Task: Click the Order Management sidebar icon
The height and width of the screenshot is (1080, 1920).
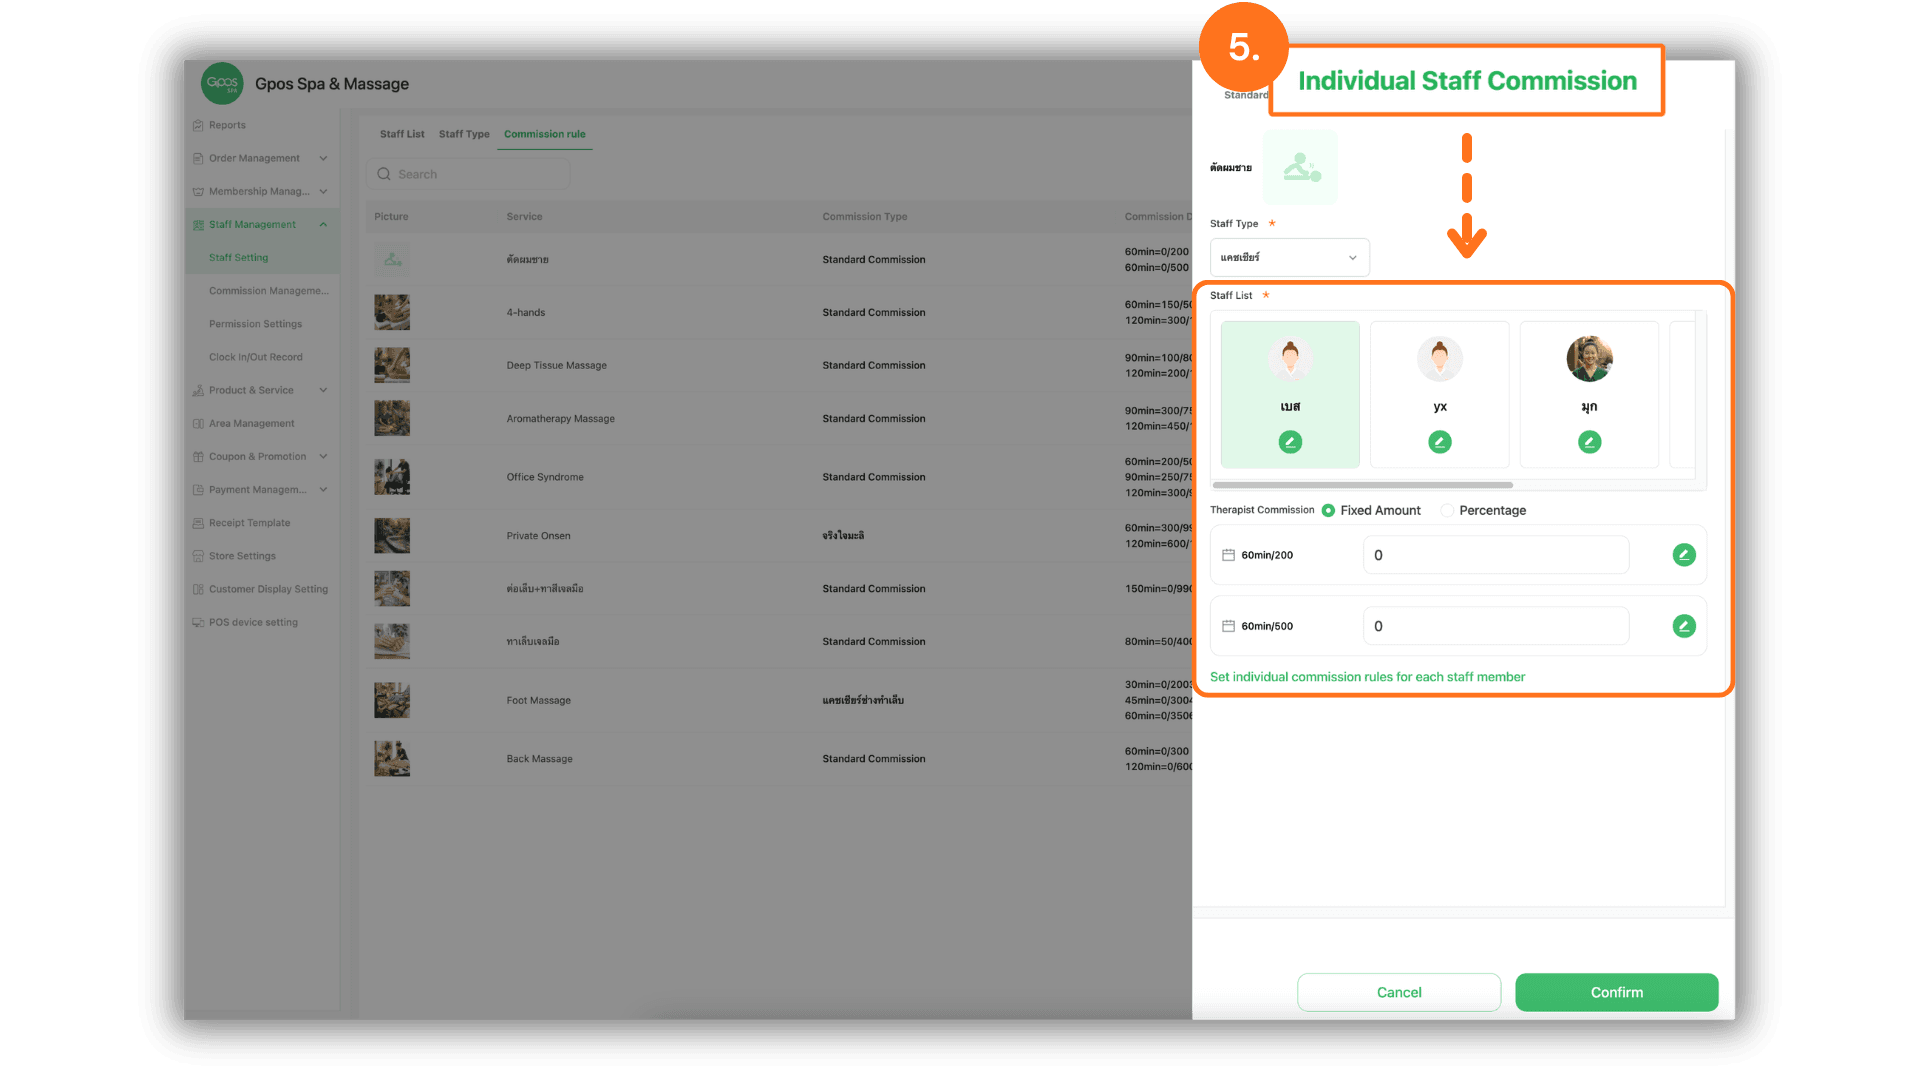Action: point(198,158)
